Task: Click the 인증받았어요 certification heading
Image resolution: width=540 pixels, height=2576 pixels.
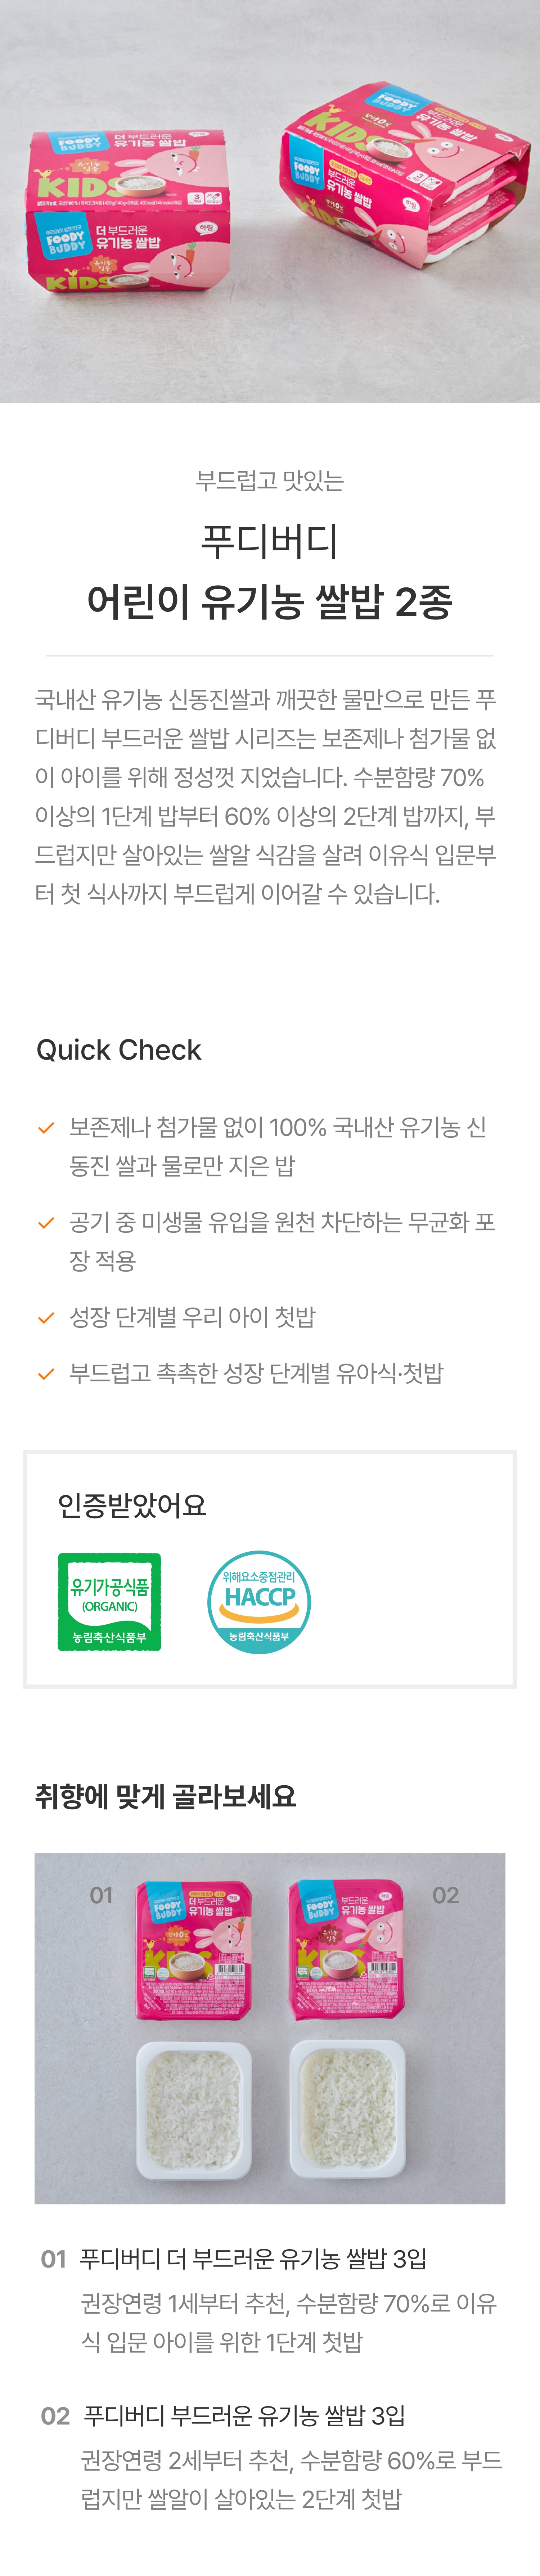Action: tap(132, 1505)
